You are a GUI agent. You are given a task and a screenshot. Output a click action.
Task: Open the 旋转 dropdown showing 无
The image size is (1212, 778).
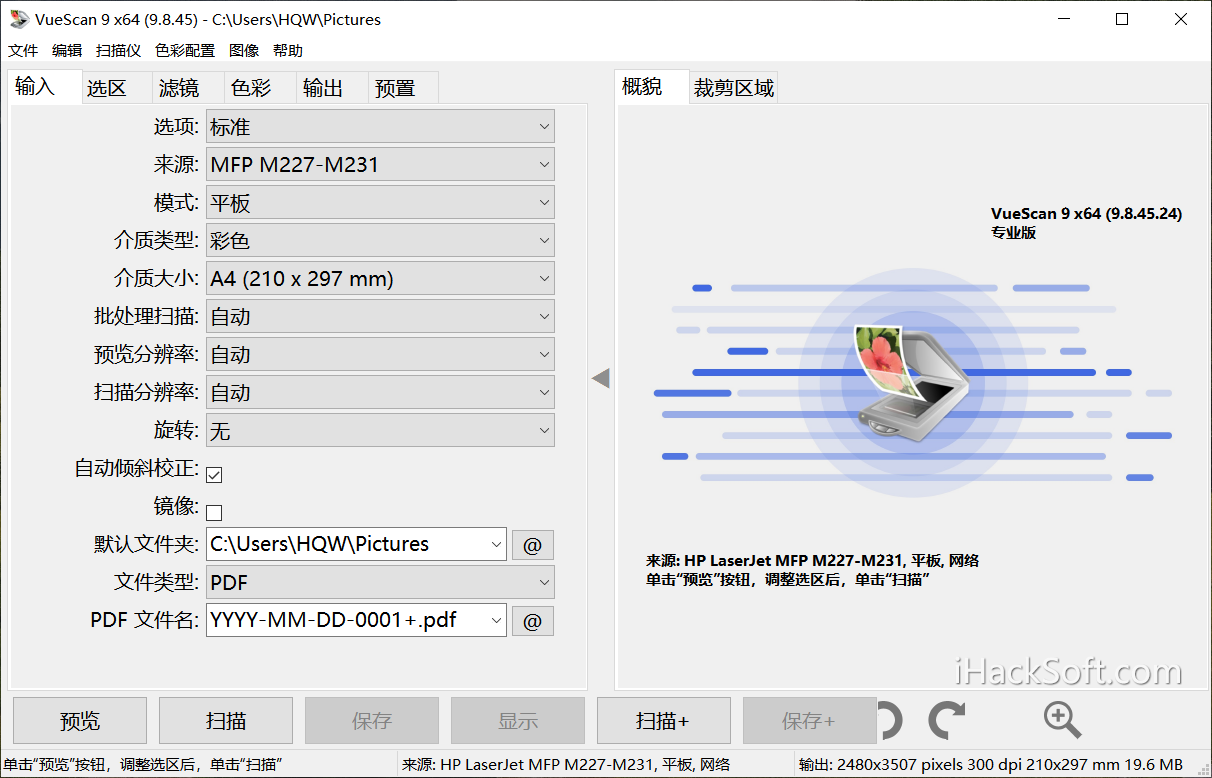click(380, 431)
